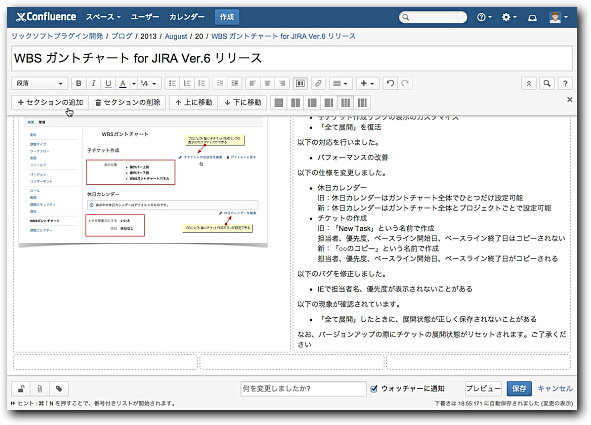Toggle the page layout button
Image resolution: width=591 pixels, height=425 pixels.
click(300, 83)
